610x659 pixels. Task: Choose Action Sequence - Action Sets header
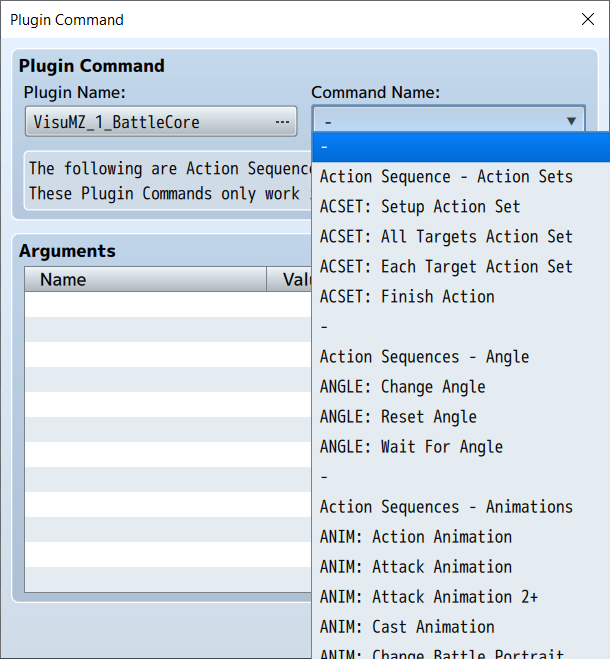446,177
